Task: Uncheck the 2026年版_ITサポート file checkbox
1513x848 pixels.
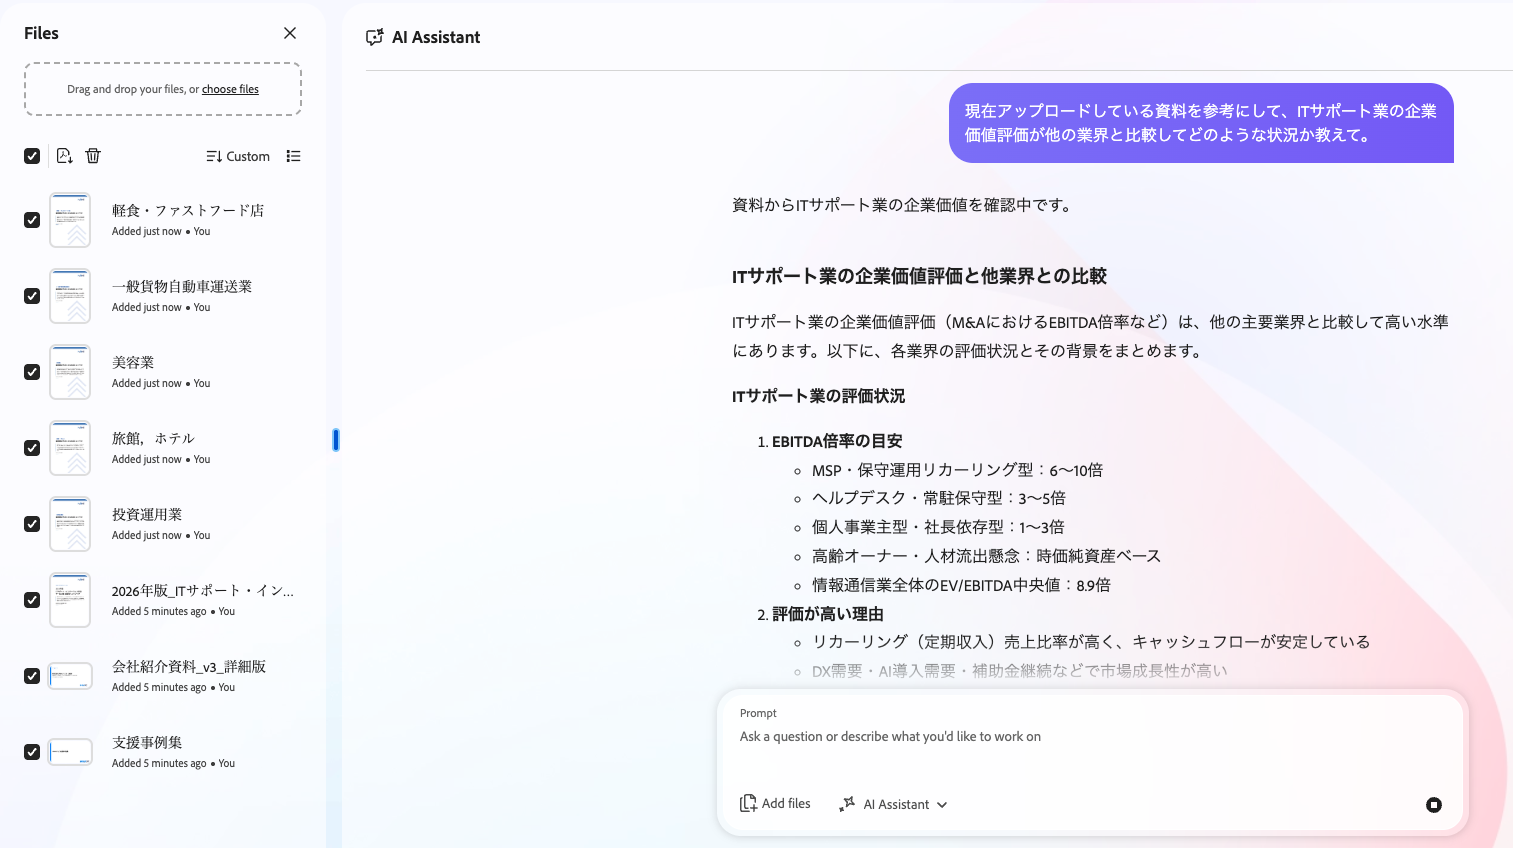Action: pyautogui.click(x=32, y=600)
